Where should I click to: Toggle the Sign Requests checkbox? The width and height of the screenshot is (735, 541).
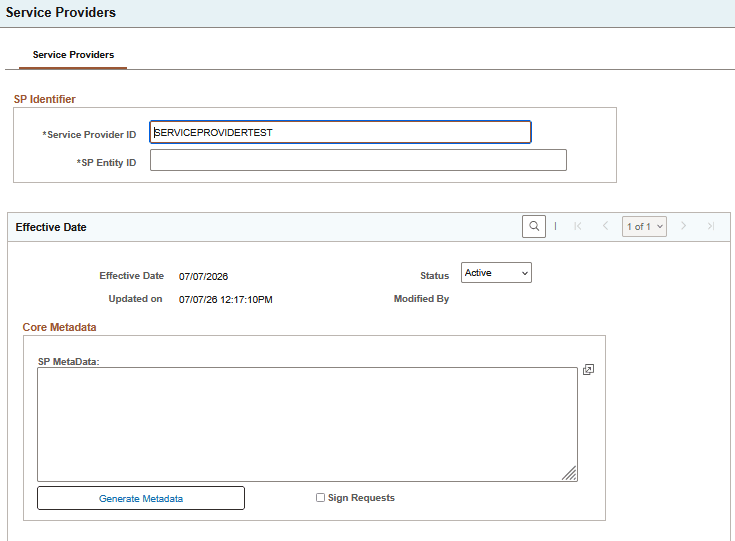pos(320,497)
